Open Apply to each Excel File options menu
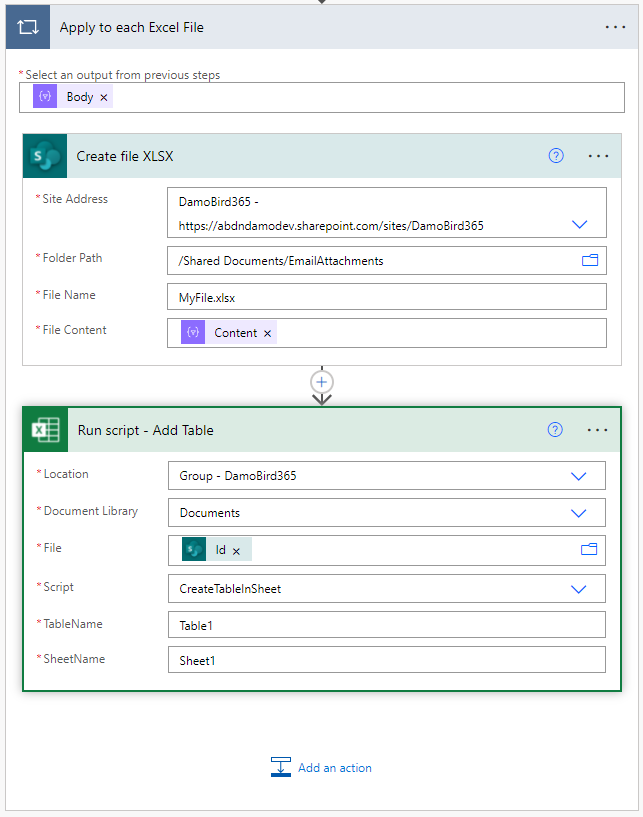This screenshot has height=817, width=643. pyautogui.click(x=615, y=27)
